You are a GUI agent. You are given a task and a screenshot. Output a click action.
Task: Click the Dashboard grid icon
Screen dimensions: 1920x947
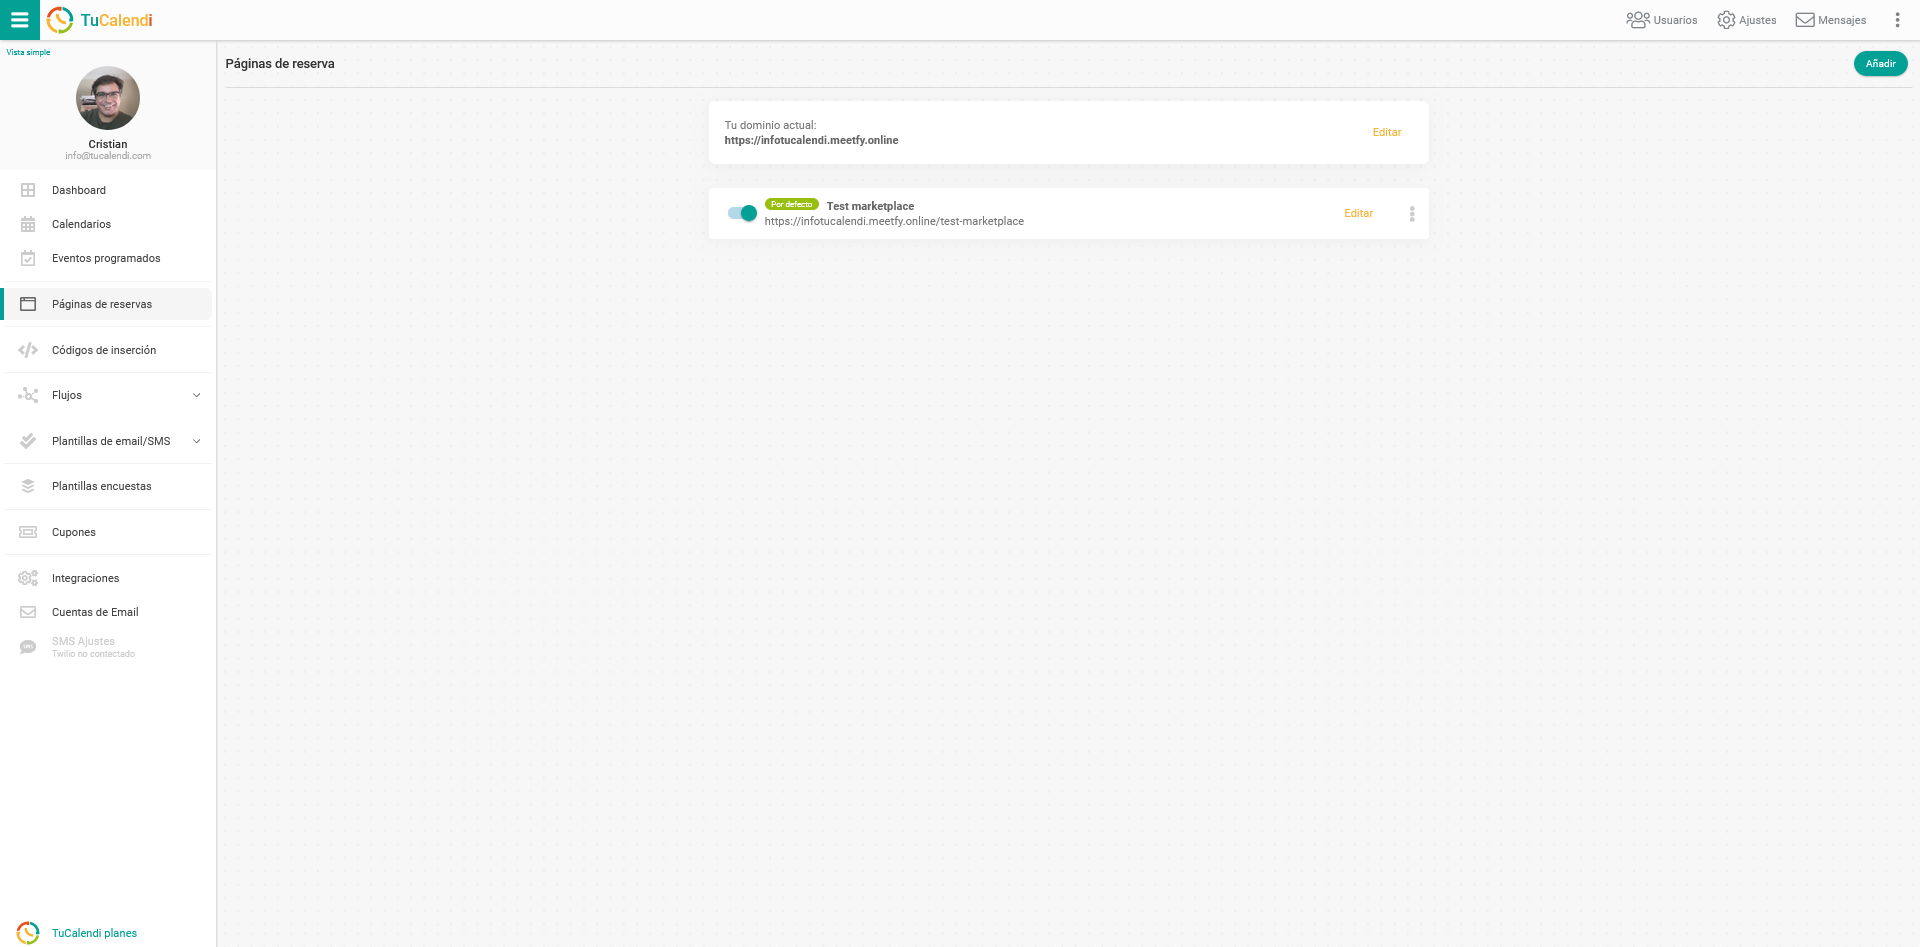point(28,190)
